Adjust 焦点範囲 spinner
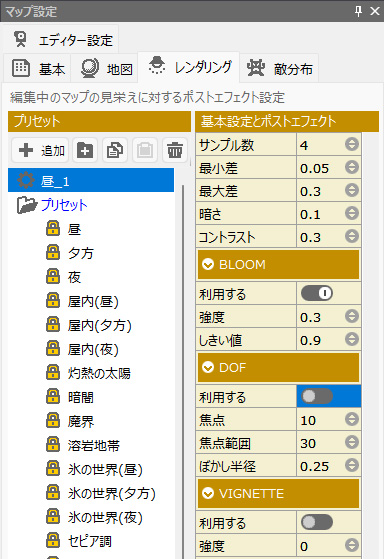This screenshot has height=559, width=384. pyautogui.click(x=352, y=442)
